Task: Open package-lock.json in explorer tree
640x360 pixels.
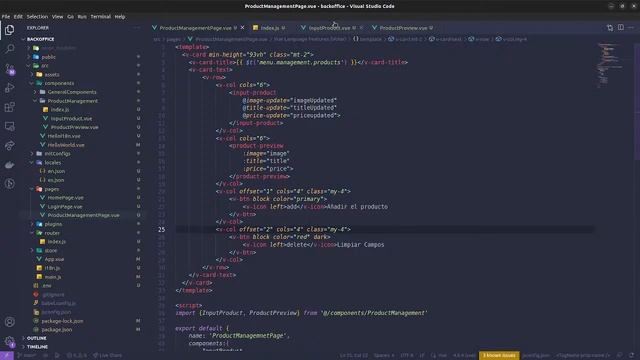Action: click(x=62, y=321)
